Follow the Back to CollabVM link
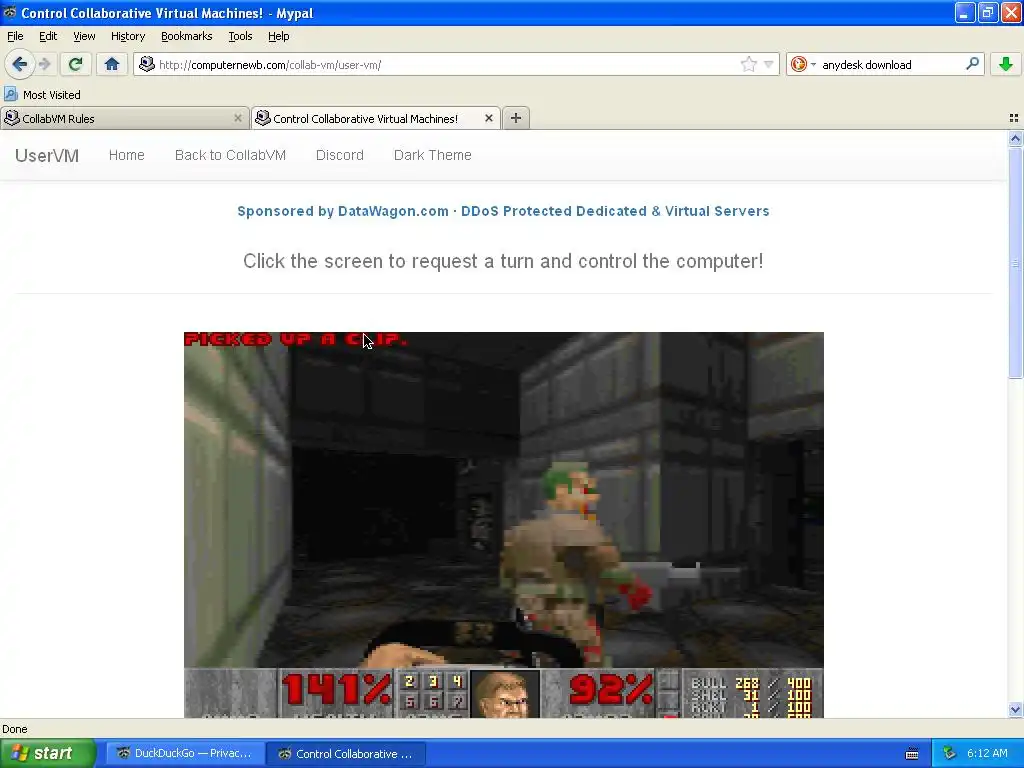1024x768 pixels. (x=230, y=155)
